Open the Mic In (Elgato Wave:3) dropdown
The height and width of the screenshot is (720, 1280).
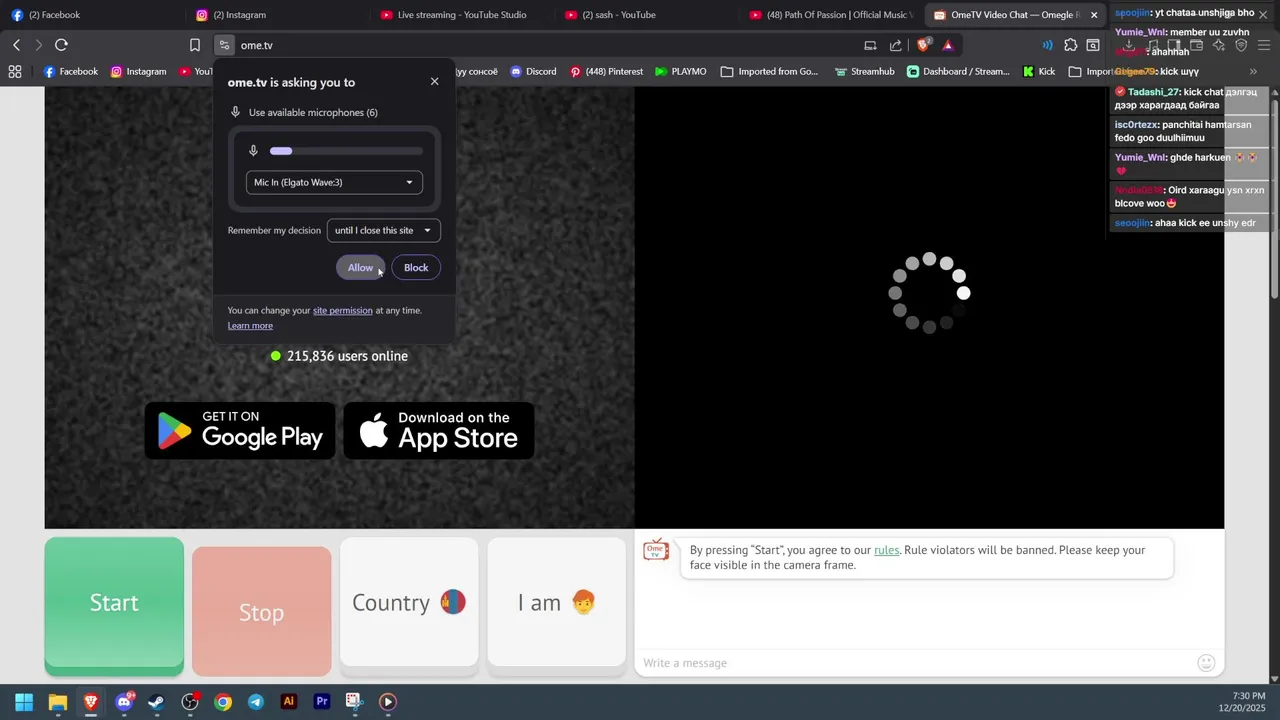pos(334,182)
